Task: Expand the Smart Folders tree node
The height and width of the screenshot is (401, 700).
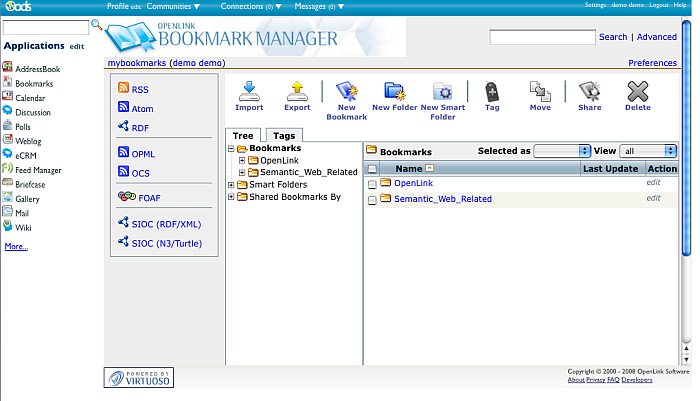Action: [232, 185]
